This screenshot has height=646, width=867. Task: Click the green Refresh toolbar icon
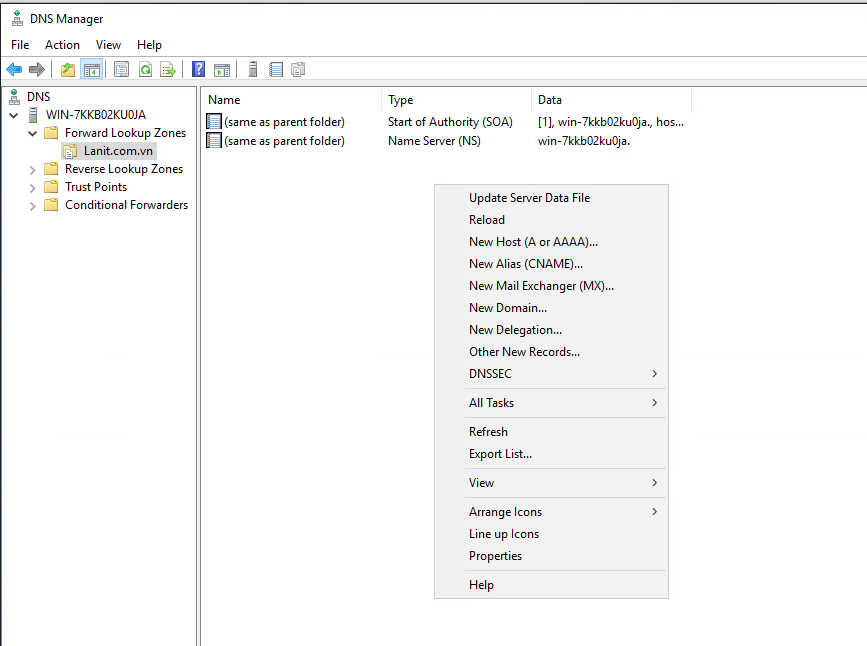coord(145,70)
